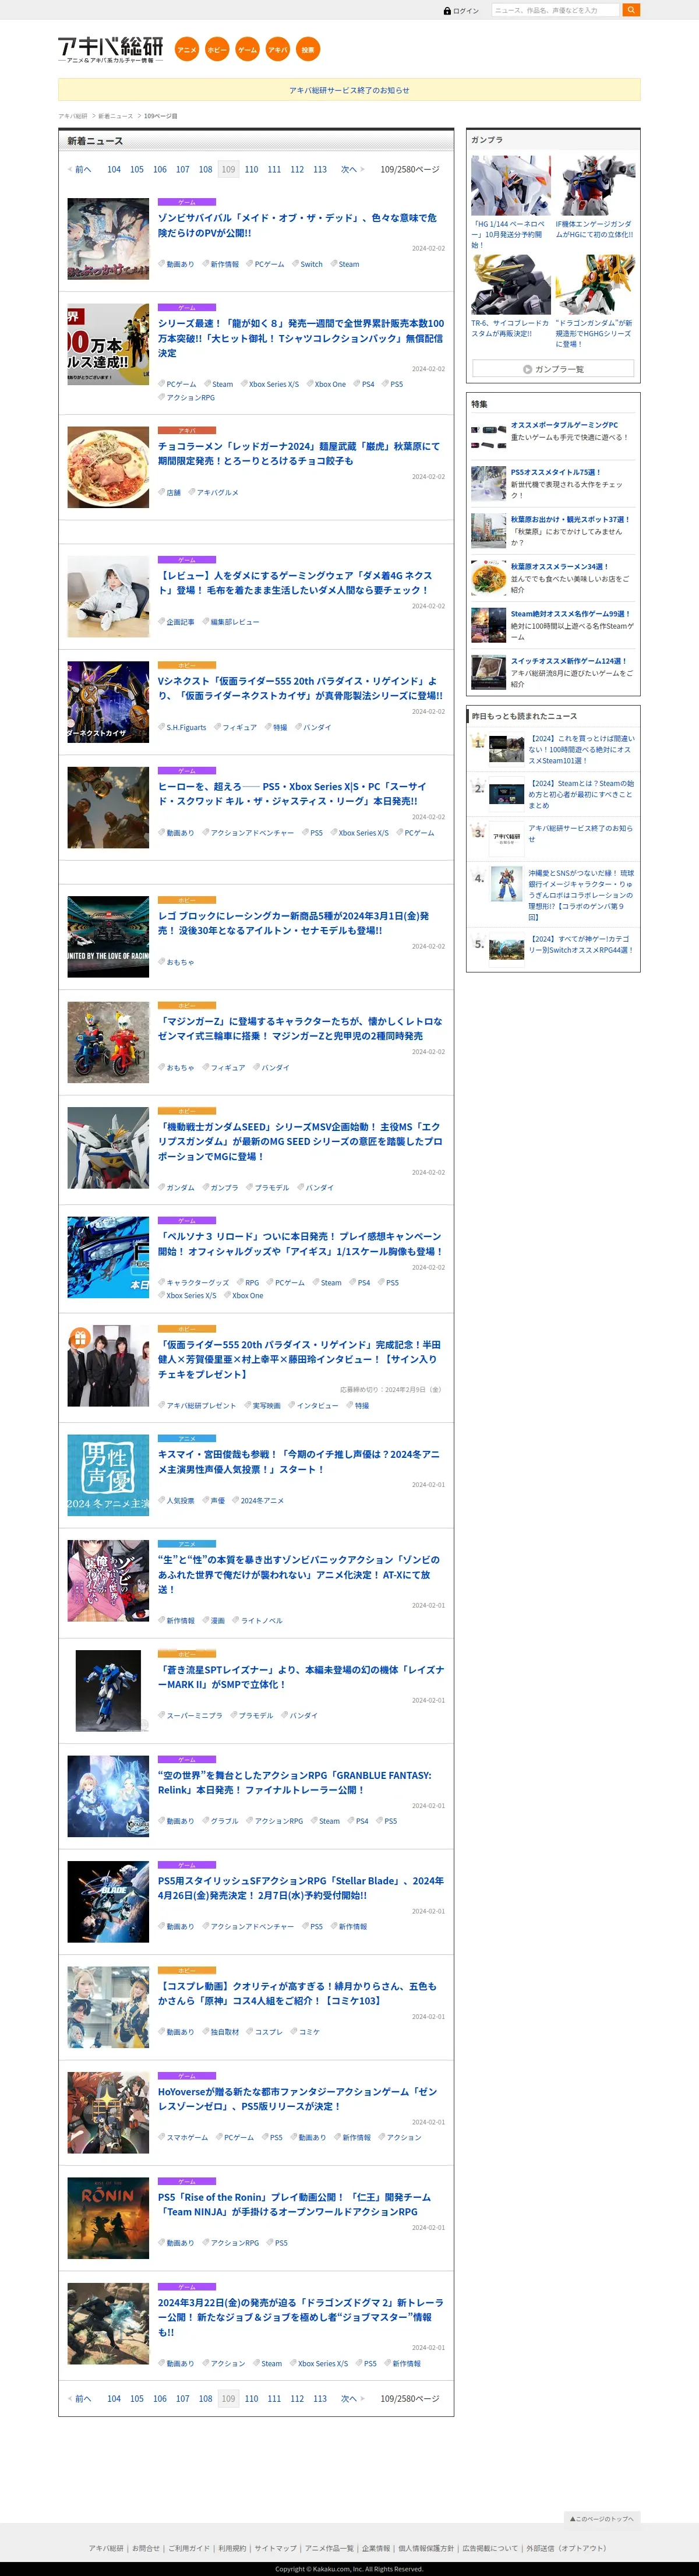Go to page 113 in top pagination
The image size is (699, 2576).
tap(320, 169)
